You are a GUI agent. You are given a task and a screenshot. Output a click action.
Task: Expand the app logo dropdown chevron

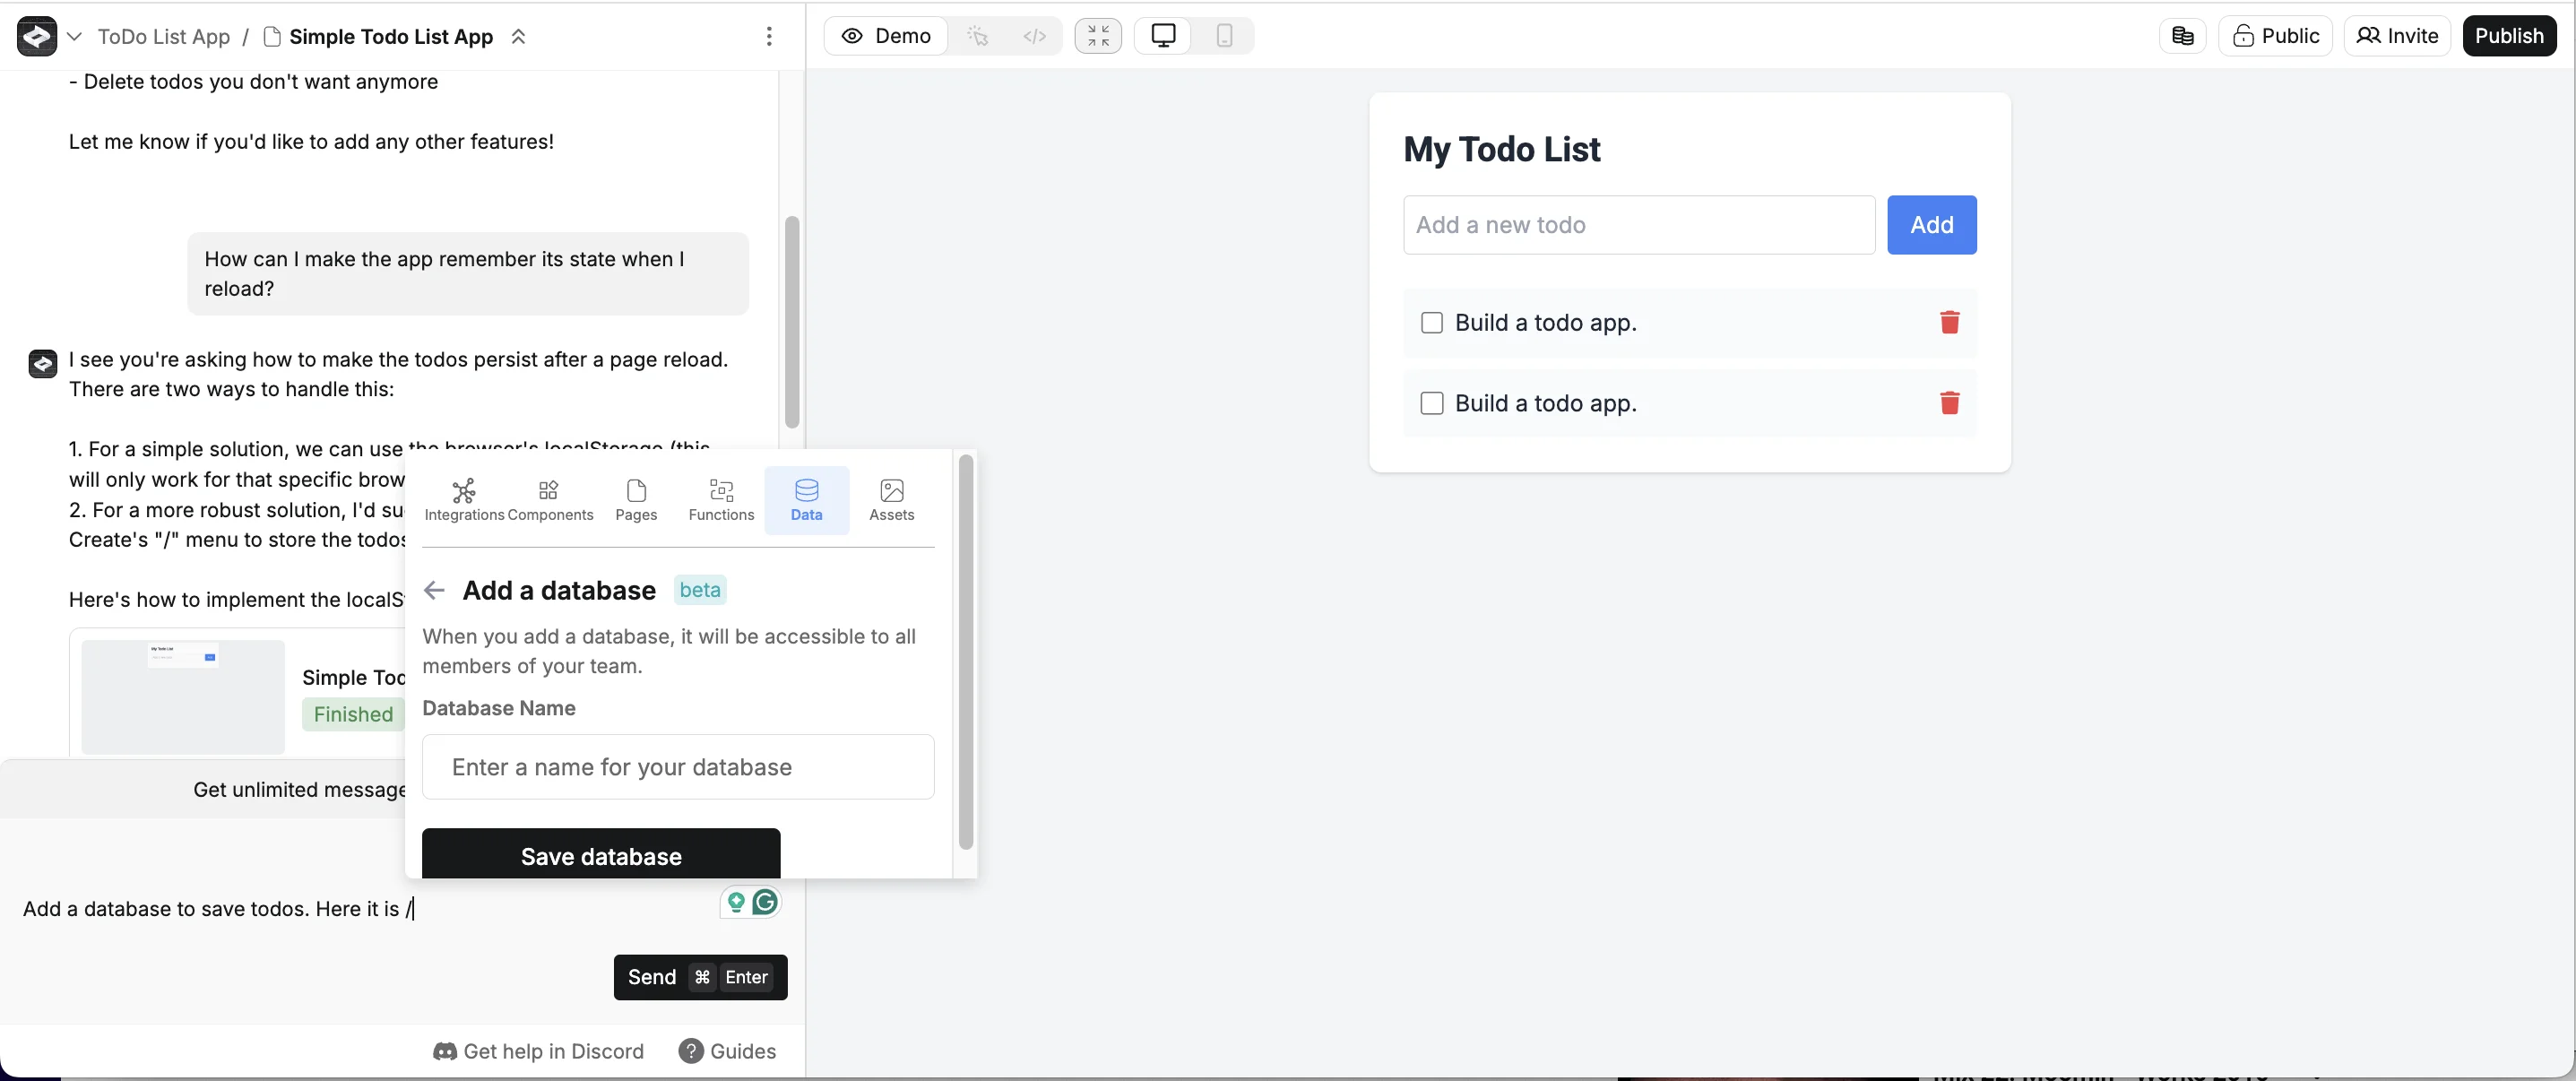74,36
